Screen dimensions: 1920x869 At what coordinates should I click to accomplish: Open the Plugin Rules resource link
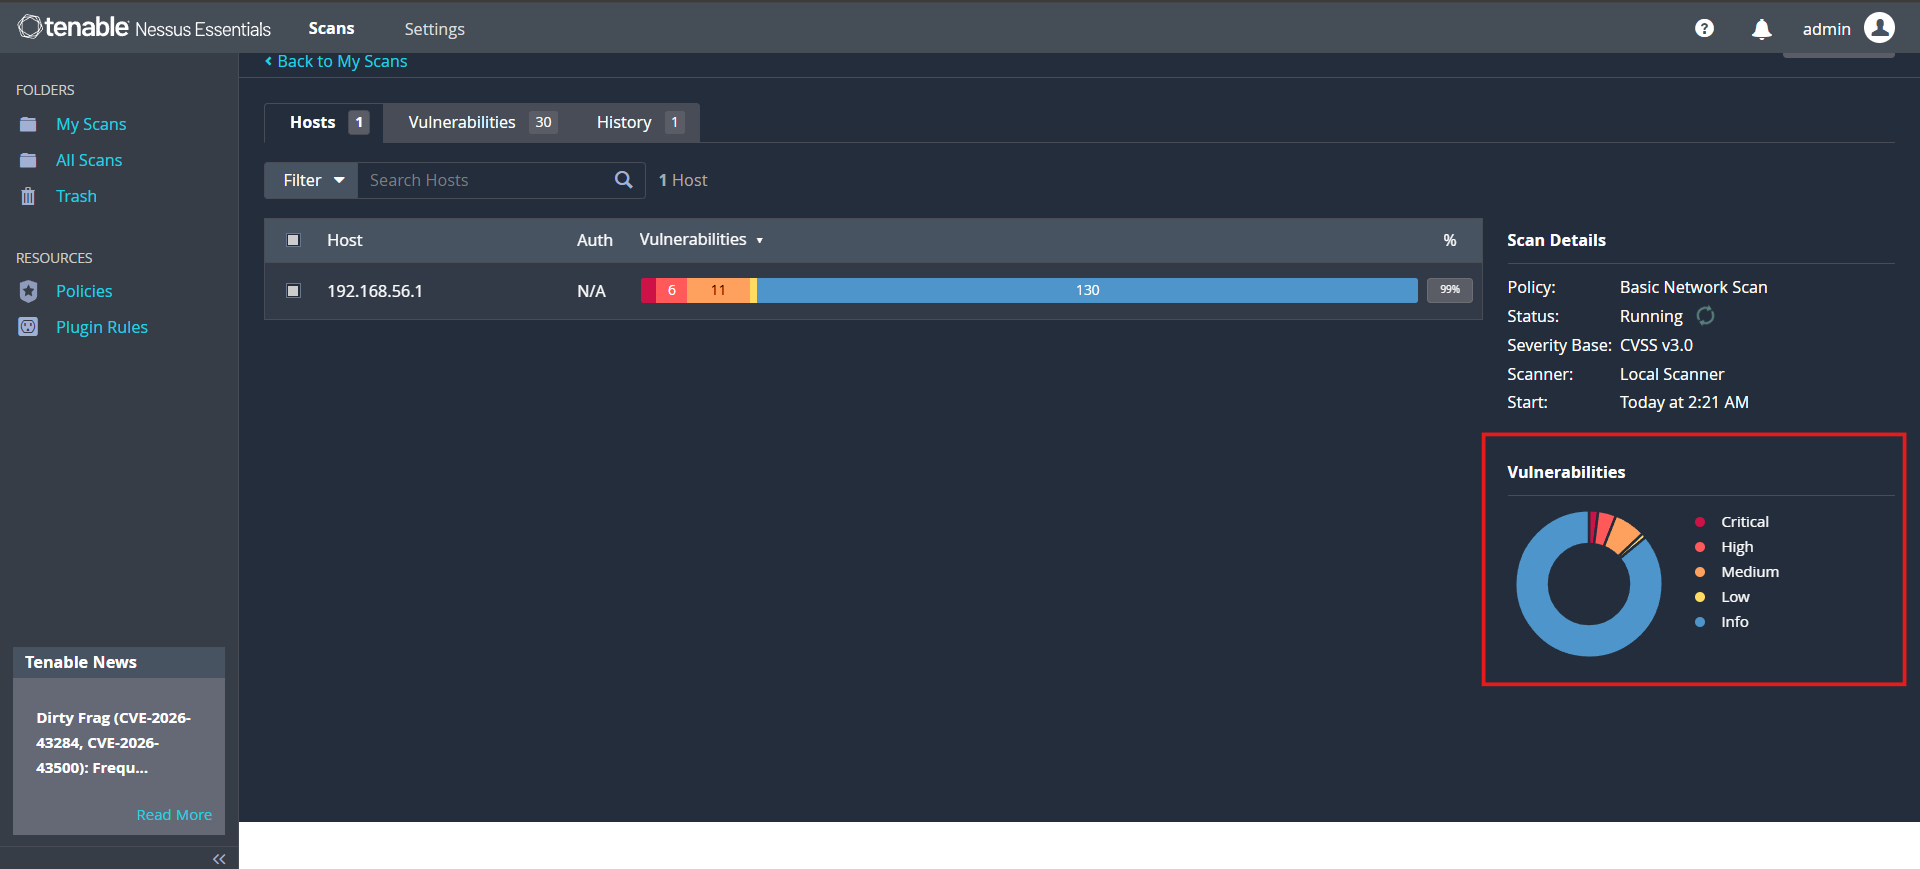[102, 327]
